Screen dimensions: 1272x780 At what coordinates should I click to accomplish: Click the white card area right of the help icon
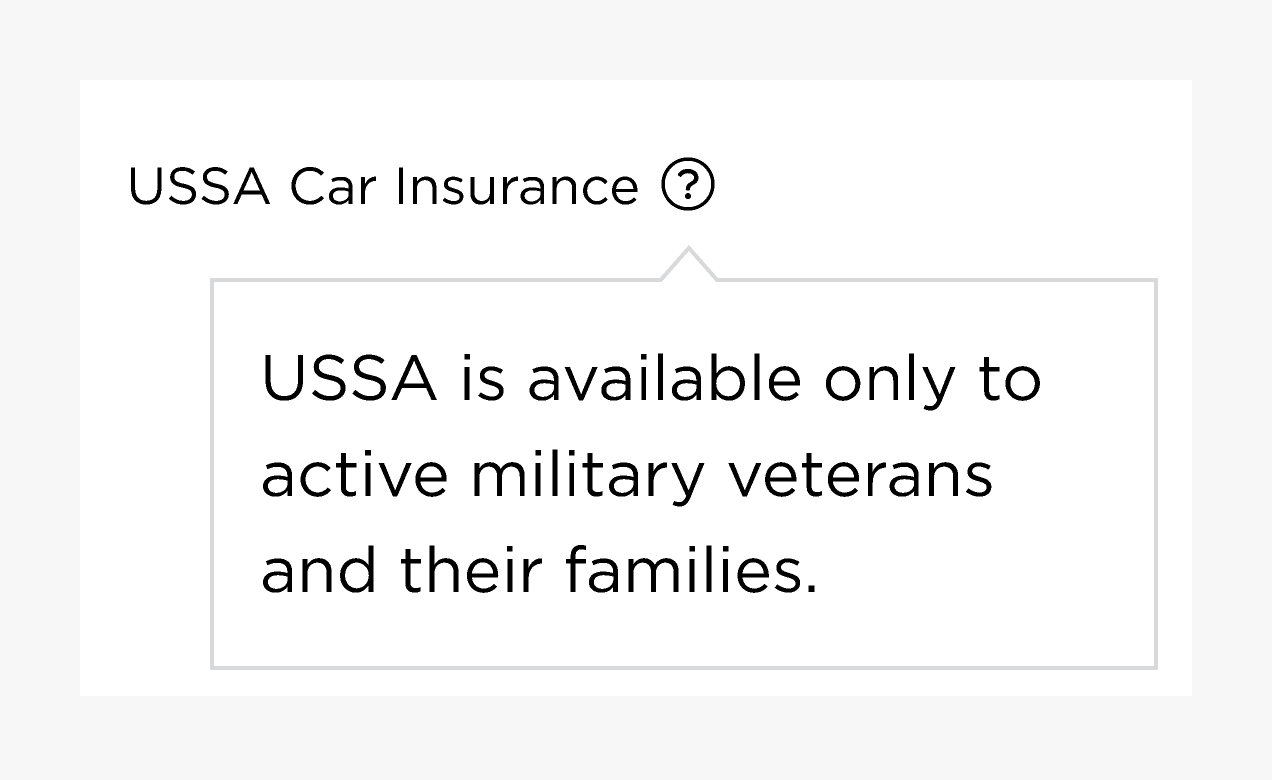point(950,187)
